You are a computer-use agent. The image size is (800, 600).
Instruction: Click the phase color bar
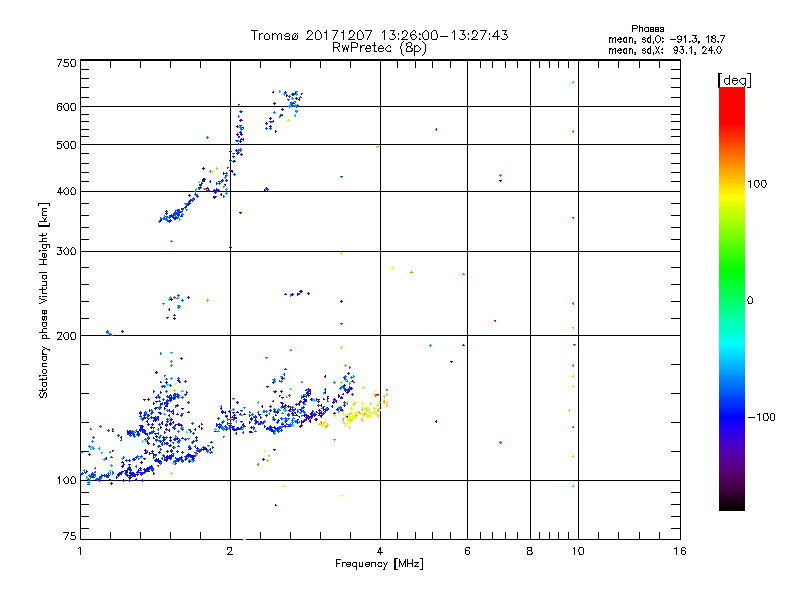tap(732, 298)
